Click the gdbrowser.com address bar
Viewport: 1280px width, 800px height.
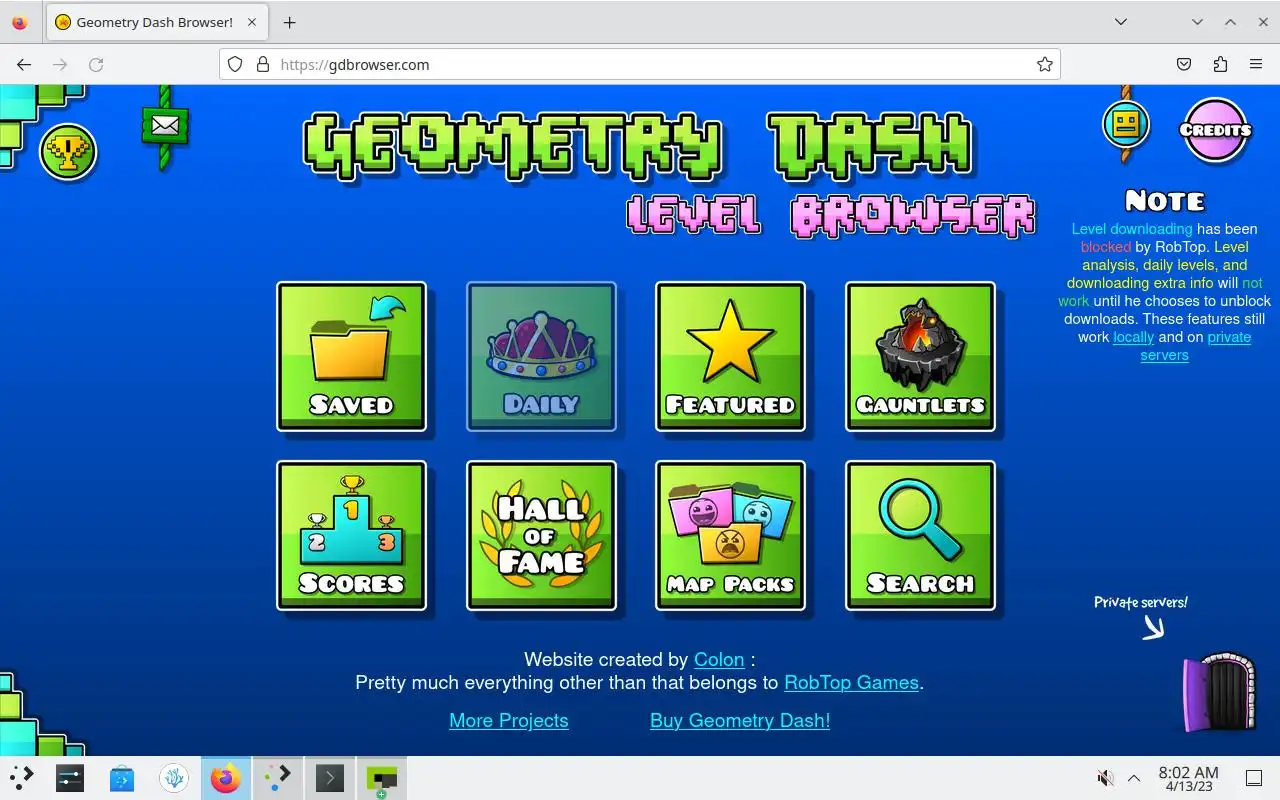click(x=640, y=64)
